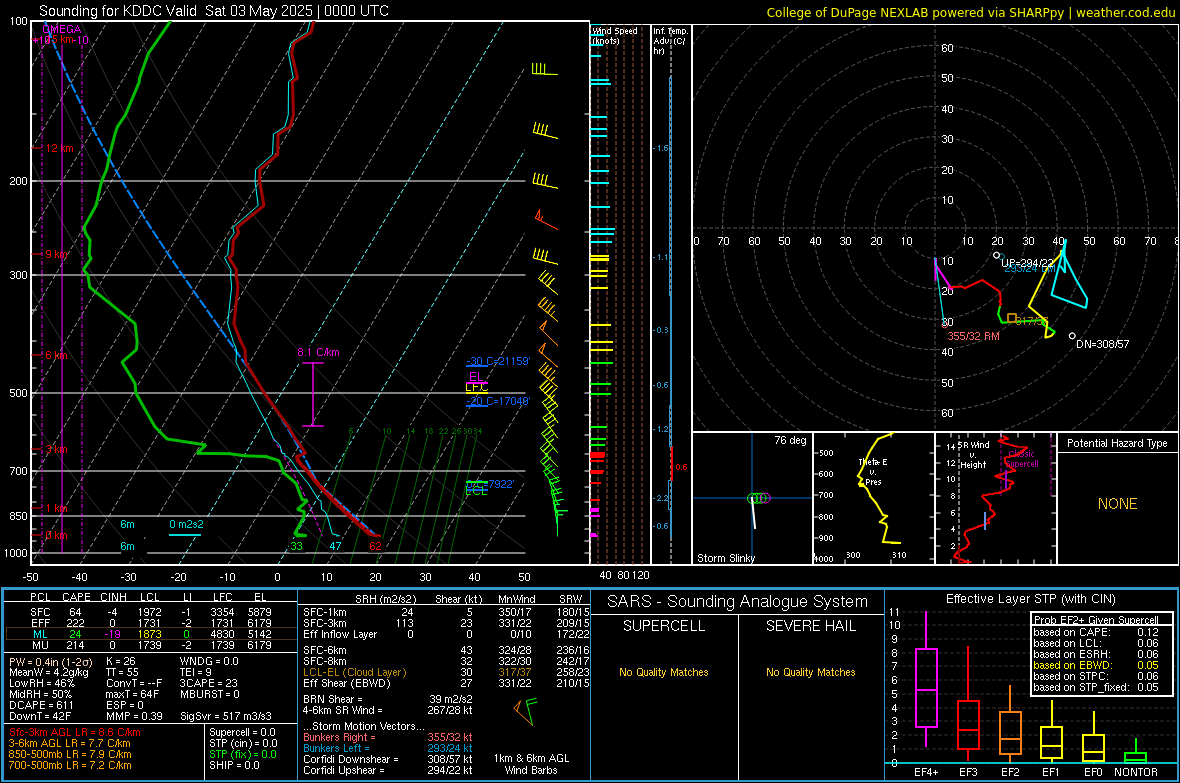Screen dimensions: 1180x783
Task: Click the K = 26 index
Action: click(120, 661)
